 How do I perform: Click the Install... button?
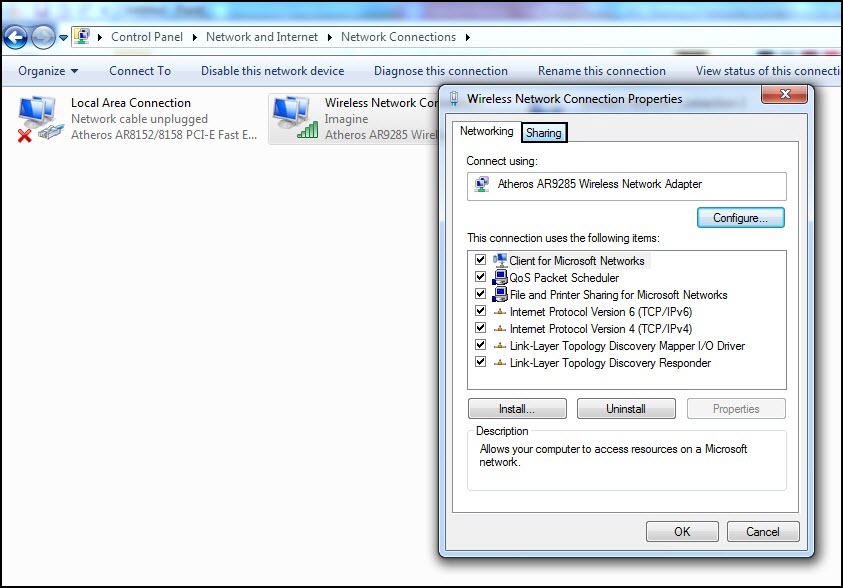[x=517, y=408]
